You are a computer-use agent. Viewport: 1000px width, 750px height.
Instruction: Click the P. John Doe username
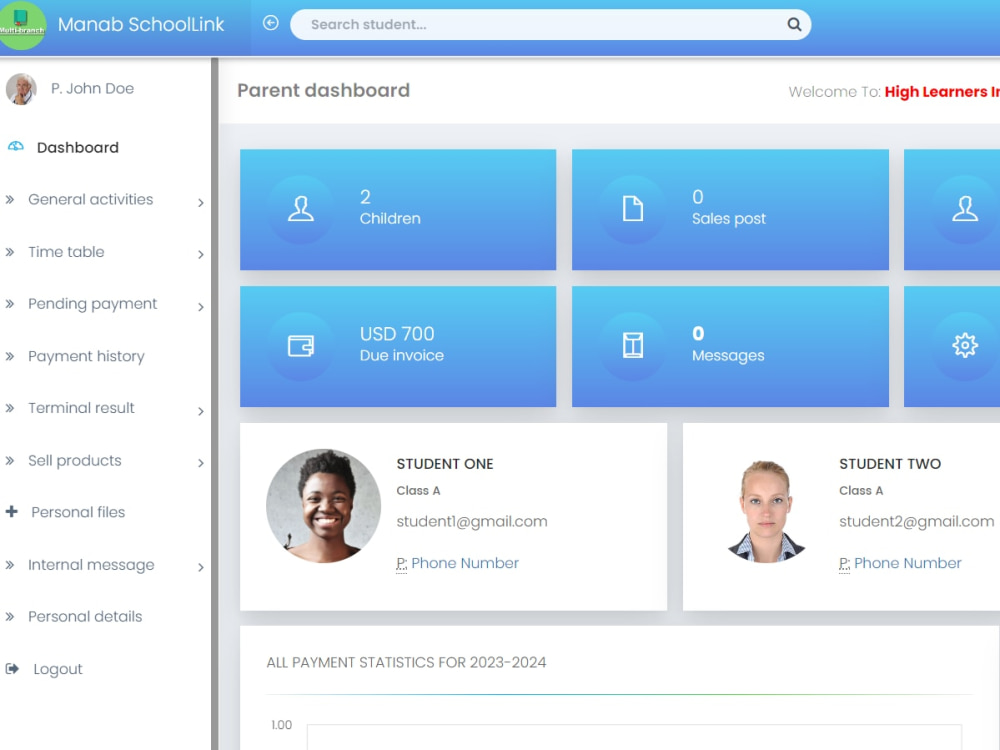pyautogui.click(x=92, y=89)
